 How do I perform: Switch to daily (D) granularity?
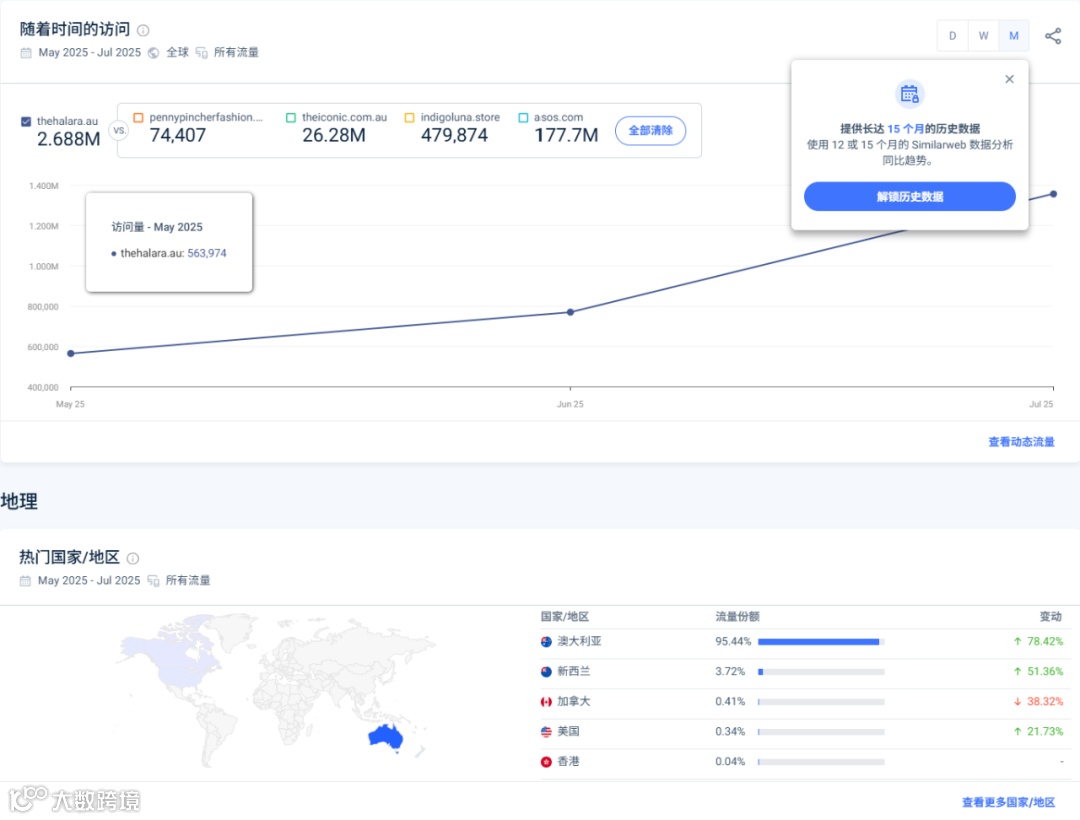coord(953,36)
